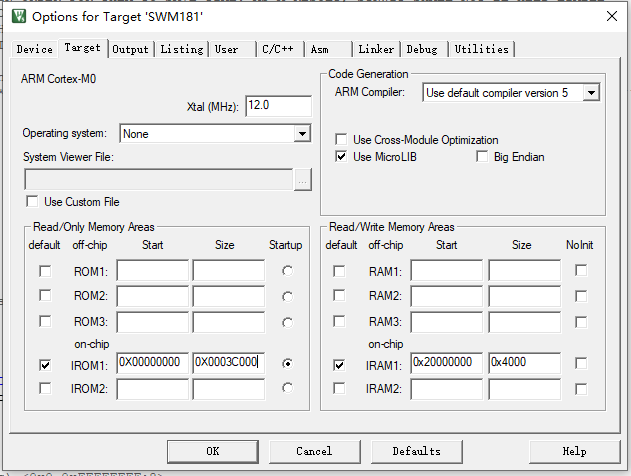Enable NoInit for RAM3
Image resolution: width=631 pixels, height=476 pixels.
pos(581,322)
